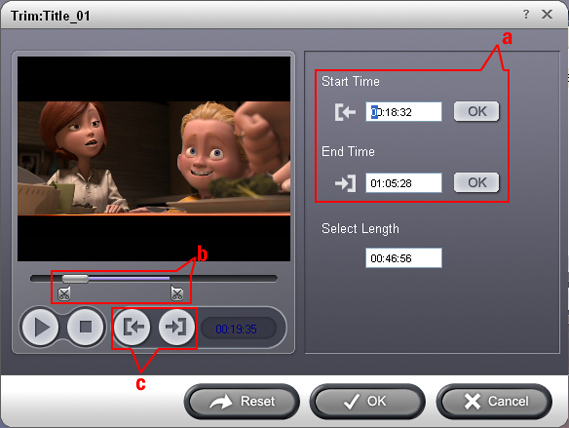This screenshot has height=428, width=569.
Task: Click the Start Time input field
Action: point(404,112)
